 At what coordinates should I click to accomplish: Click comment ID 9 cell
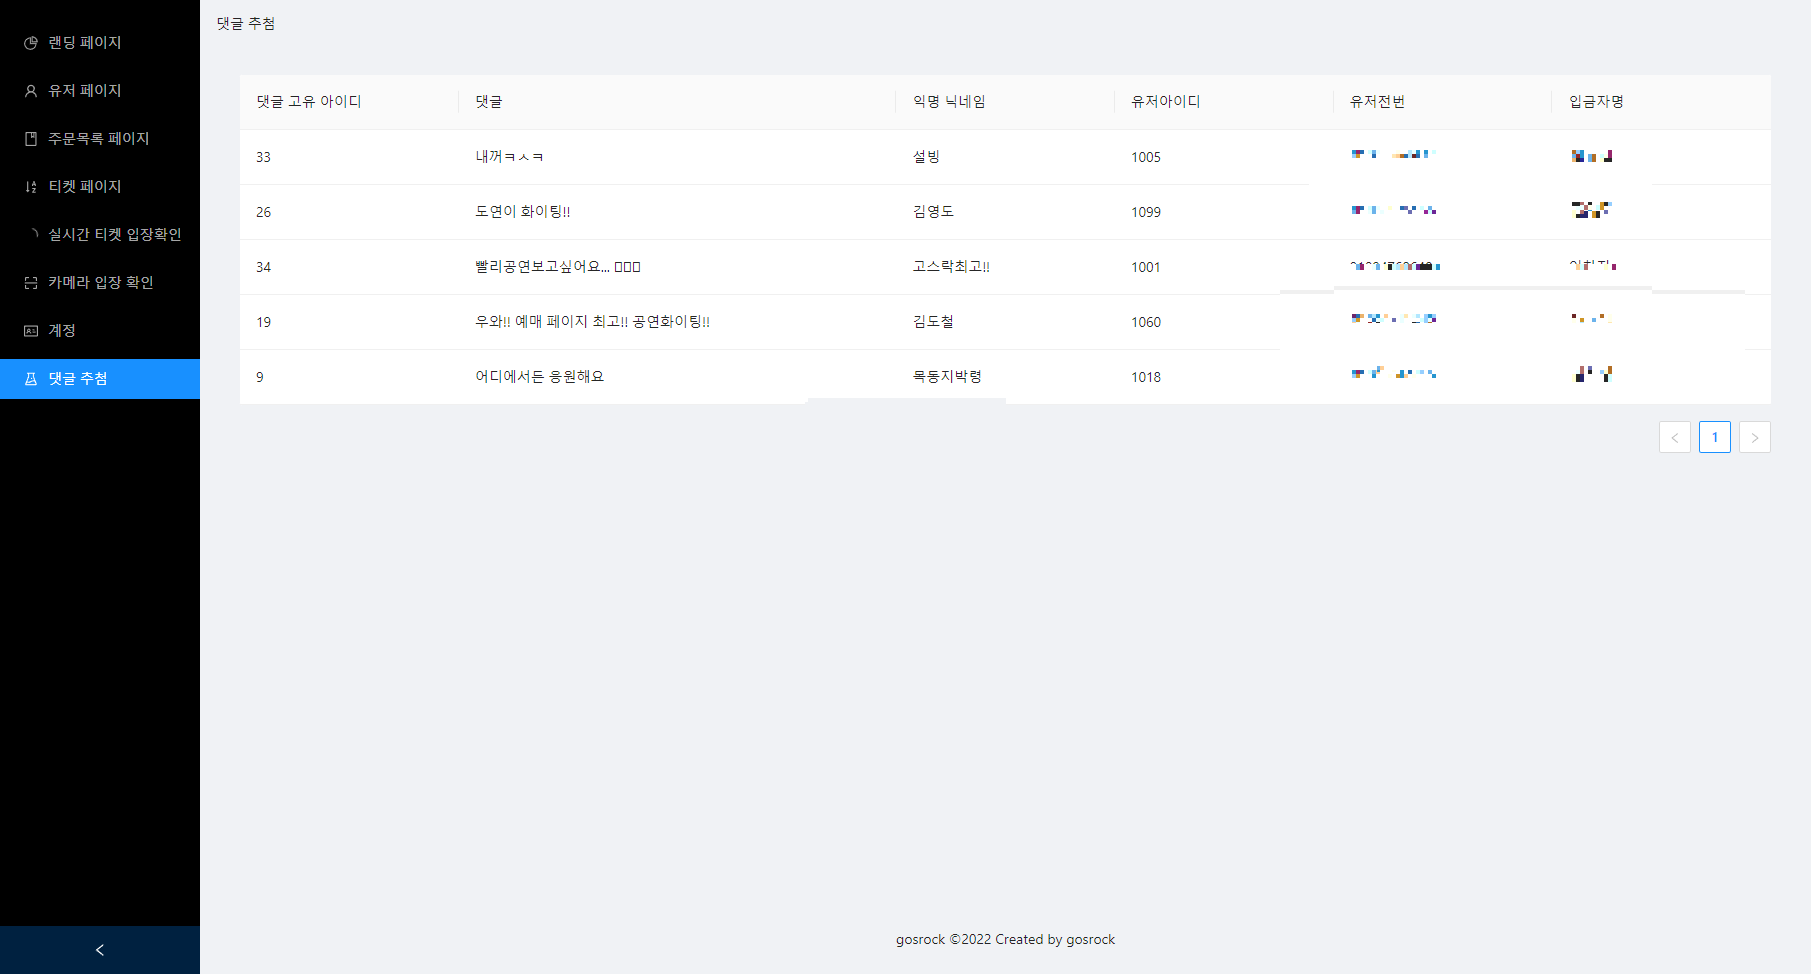click(349, 377)
